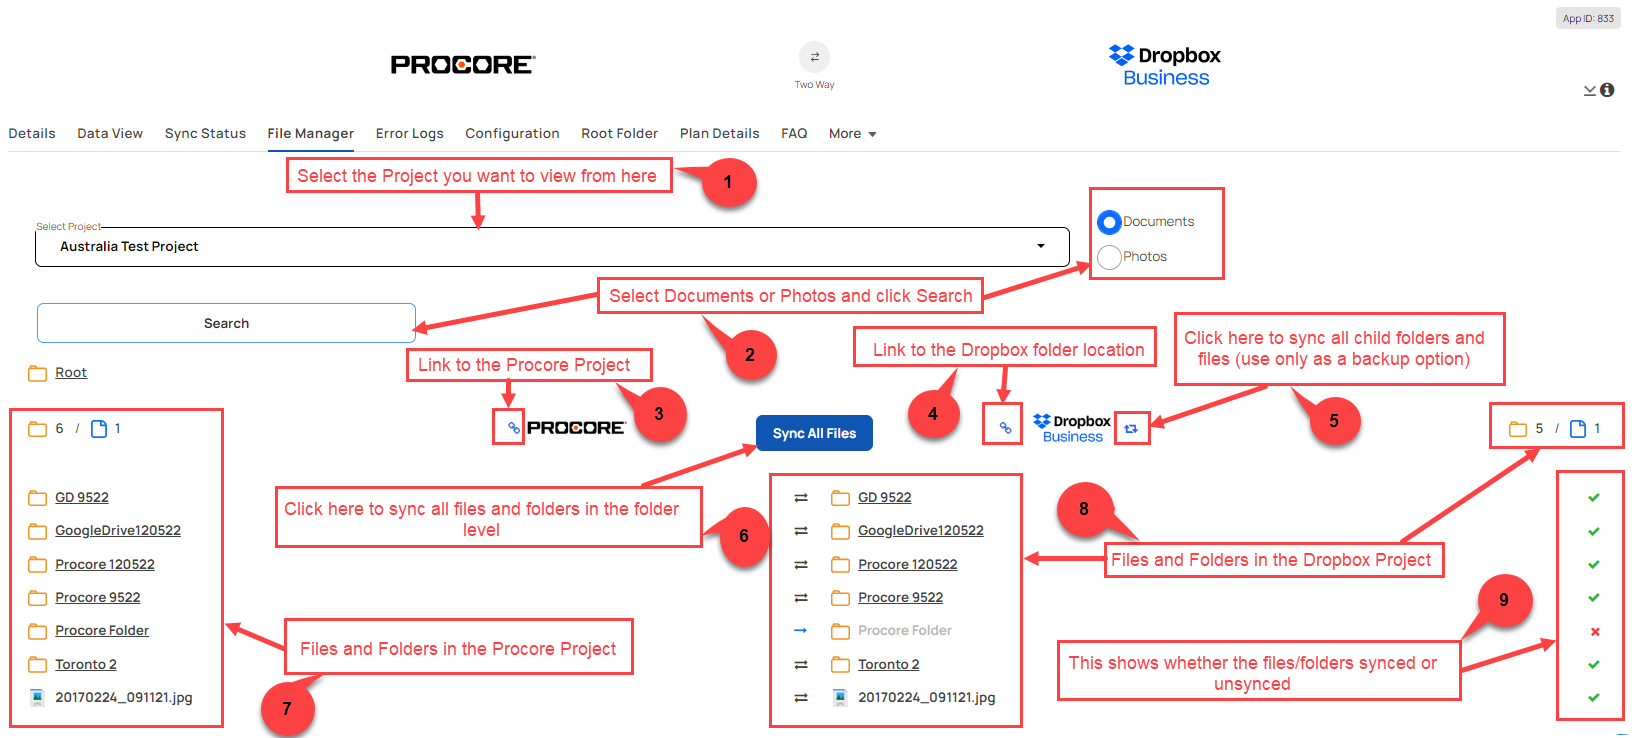Screen dimensions: 1640x738
Task: Open Procore-side GoogleDrive120522 folder link
Action: [x=118, y=531]
